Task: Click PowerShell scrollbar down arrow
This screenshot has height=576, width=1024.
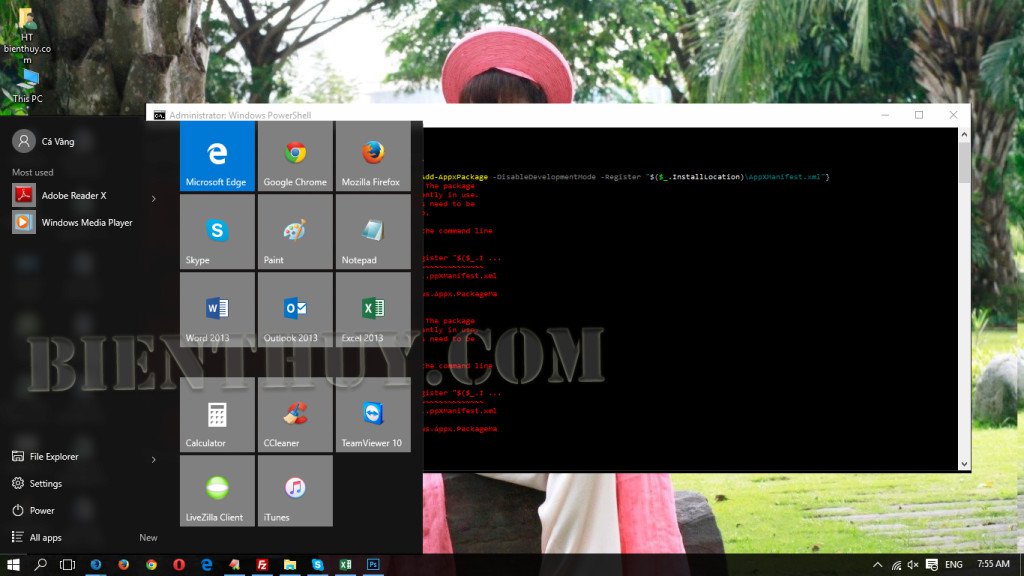Action: pyautogui.click(x=964, y=464)
